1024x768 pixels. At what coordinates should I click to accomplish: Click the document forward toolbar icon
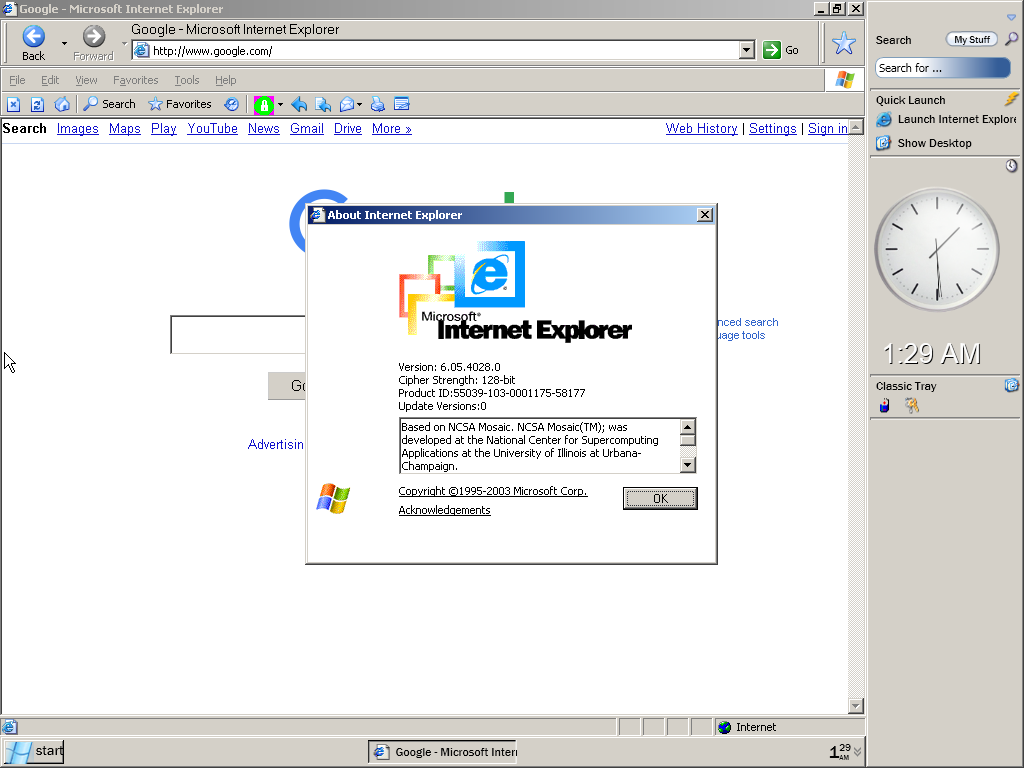tap(323, 104)
